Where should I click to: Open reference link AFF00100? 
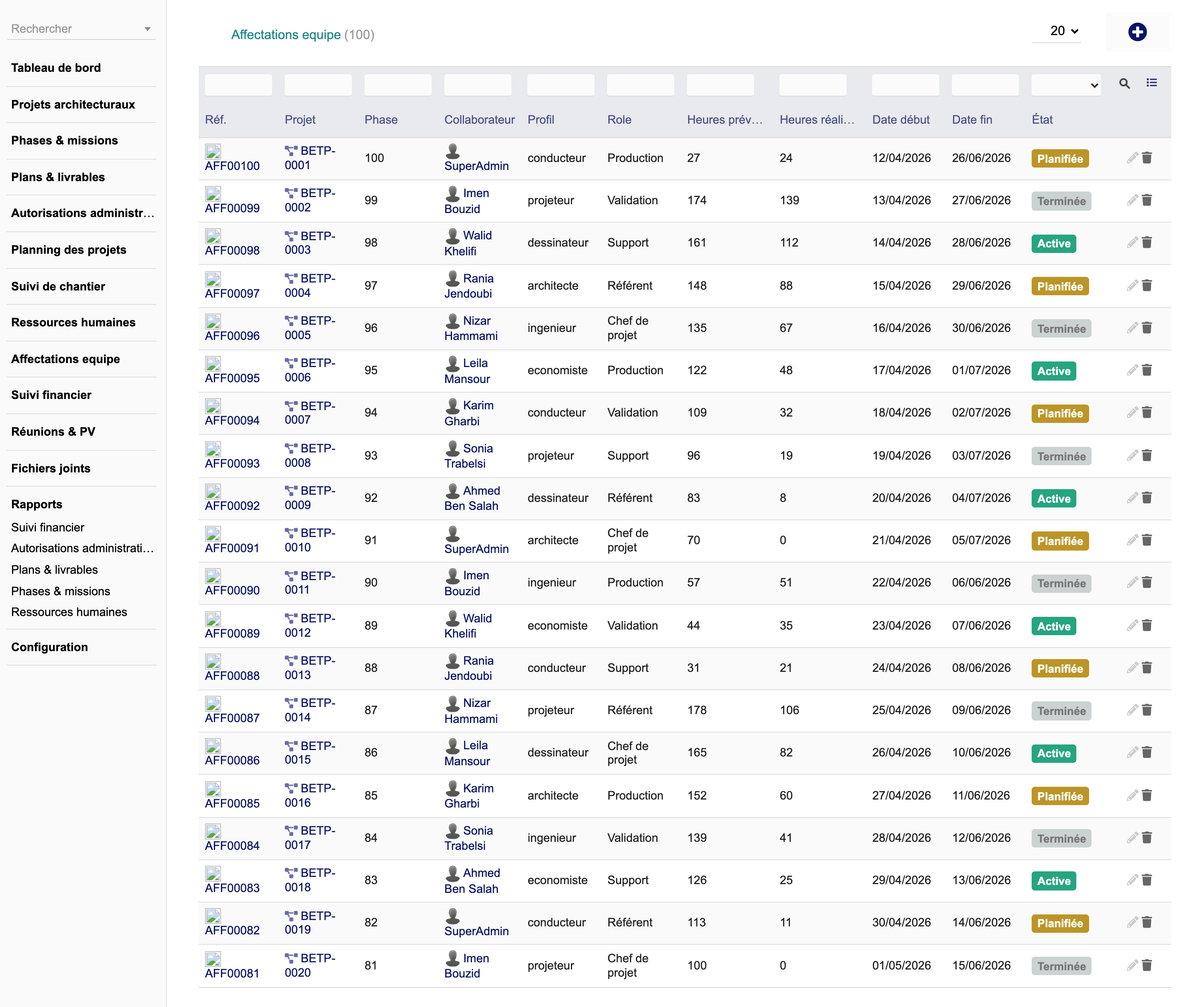[x=232, y=166]
